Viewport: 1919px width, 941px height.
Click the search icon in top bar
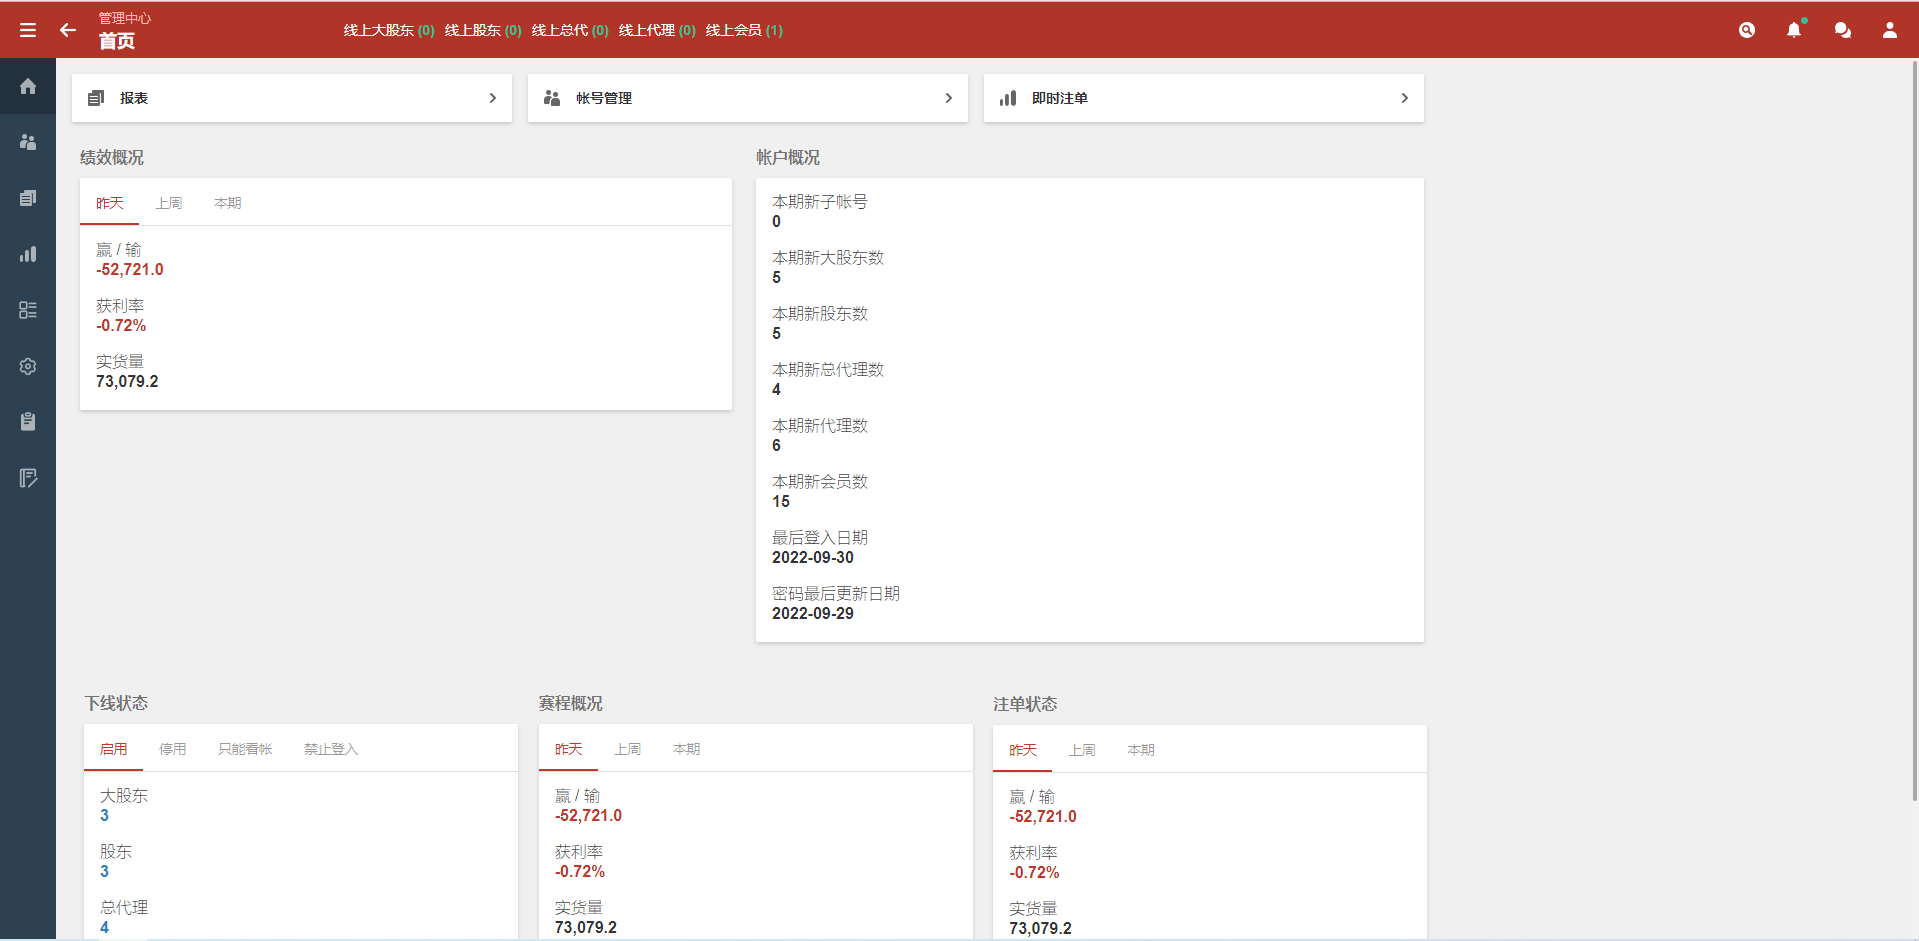coord(1747,30)
